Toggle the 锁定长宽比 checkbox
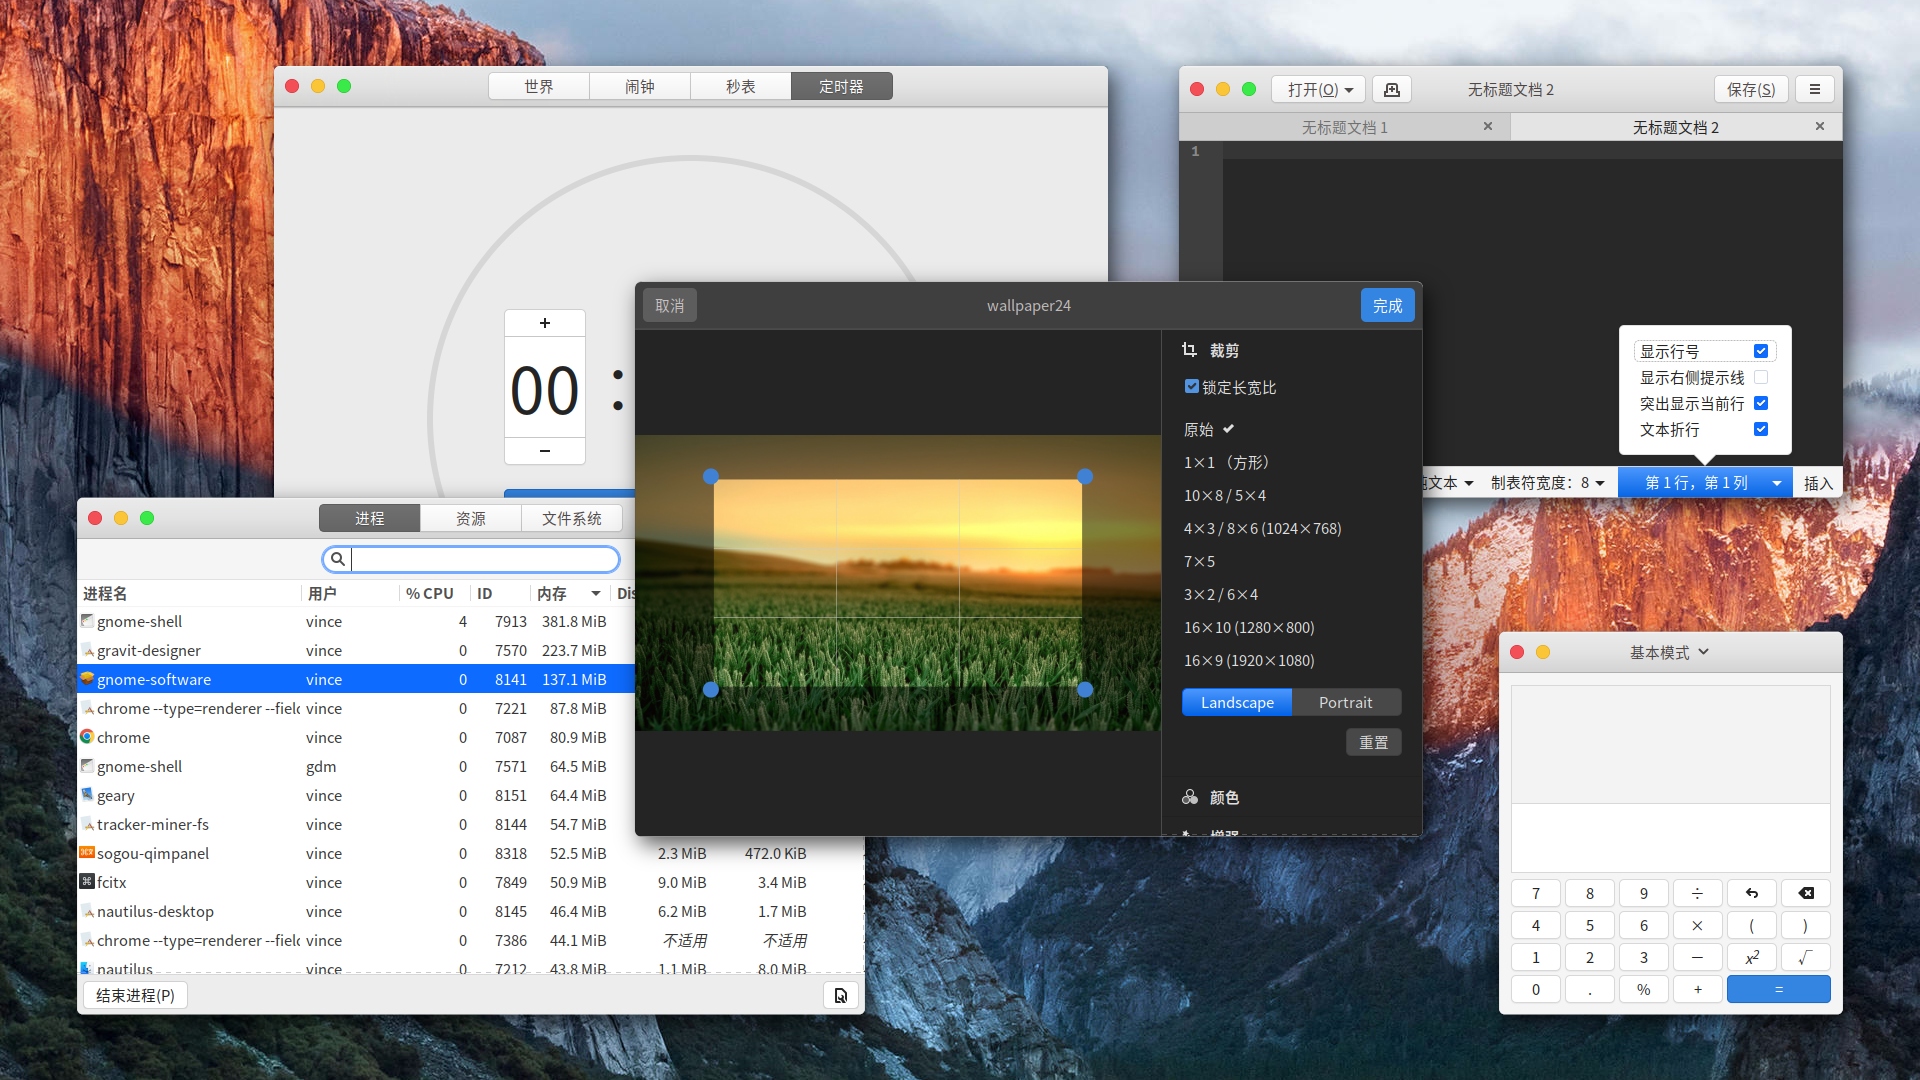The height and width of the screenshot is (1080, 1920). [1191, 387]
